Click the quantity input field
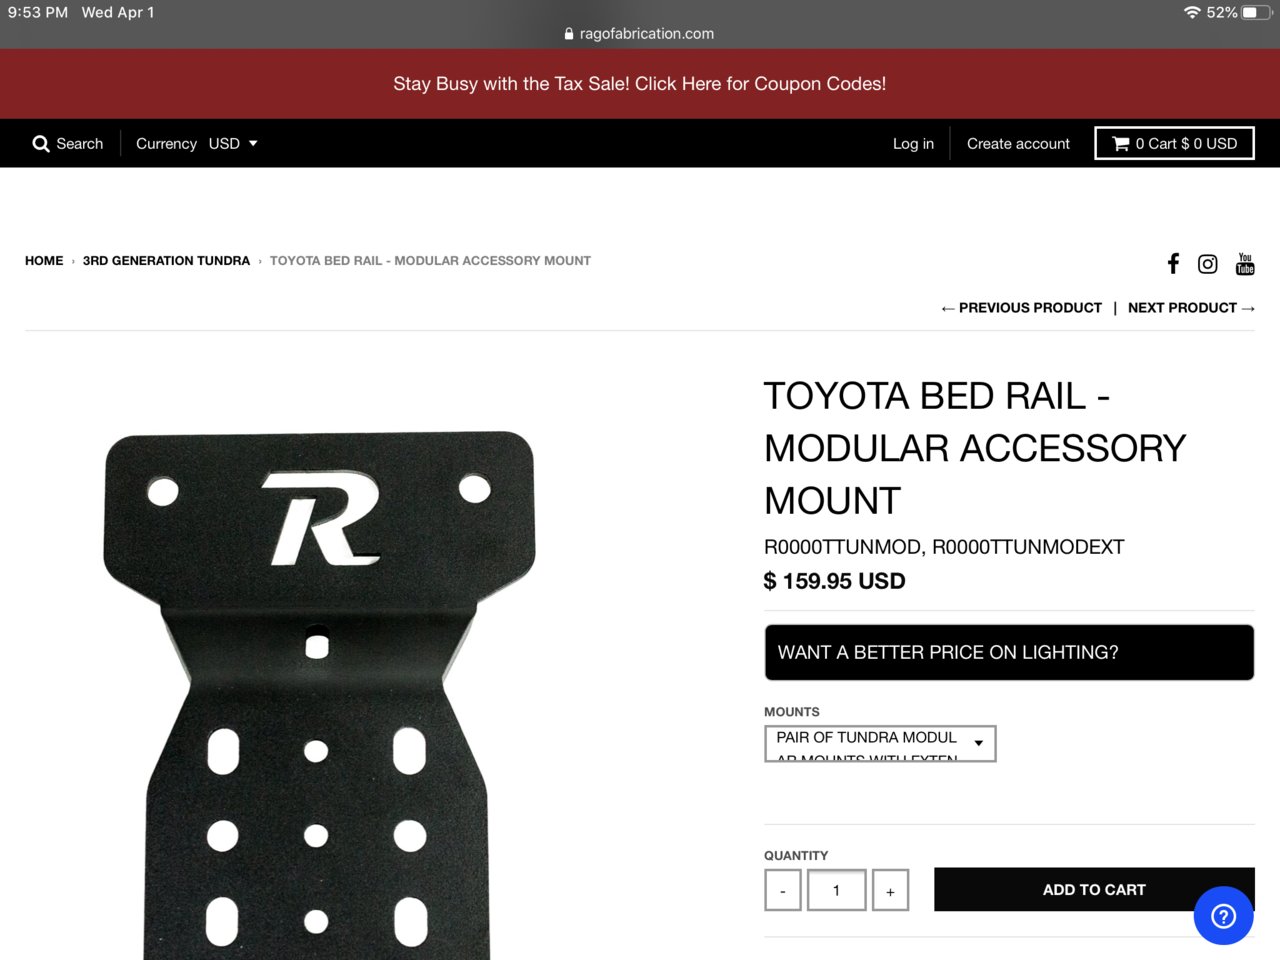The height and width of the screenshot is (960, 1280). (x=837, y=890)
